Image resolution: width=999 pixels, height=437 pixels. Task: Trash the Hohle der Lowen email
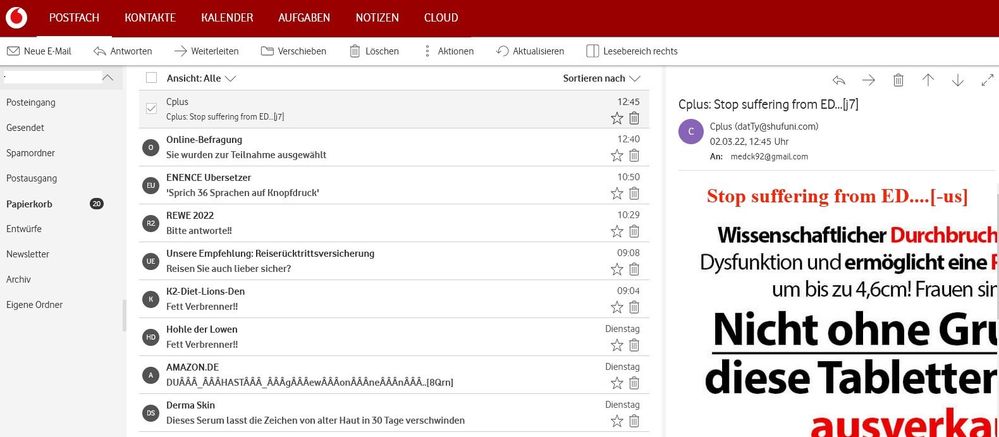(x=634, y=345)
